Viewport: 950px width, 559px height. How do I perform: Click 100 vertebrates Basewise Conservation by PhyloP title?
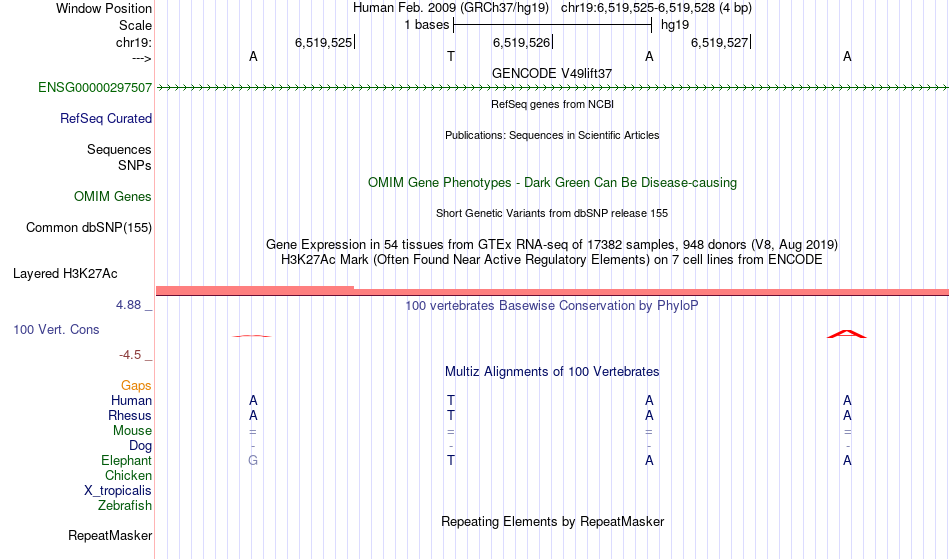[x=552, y=306]
